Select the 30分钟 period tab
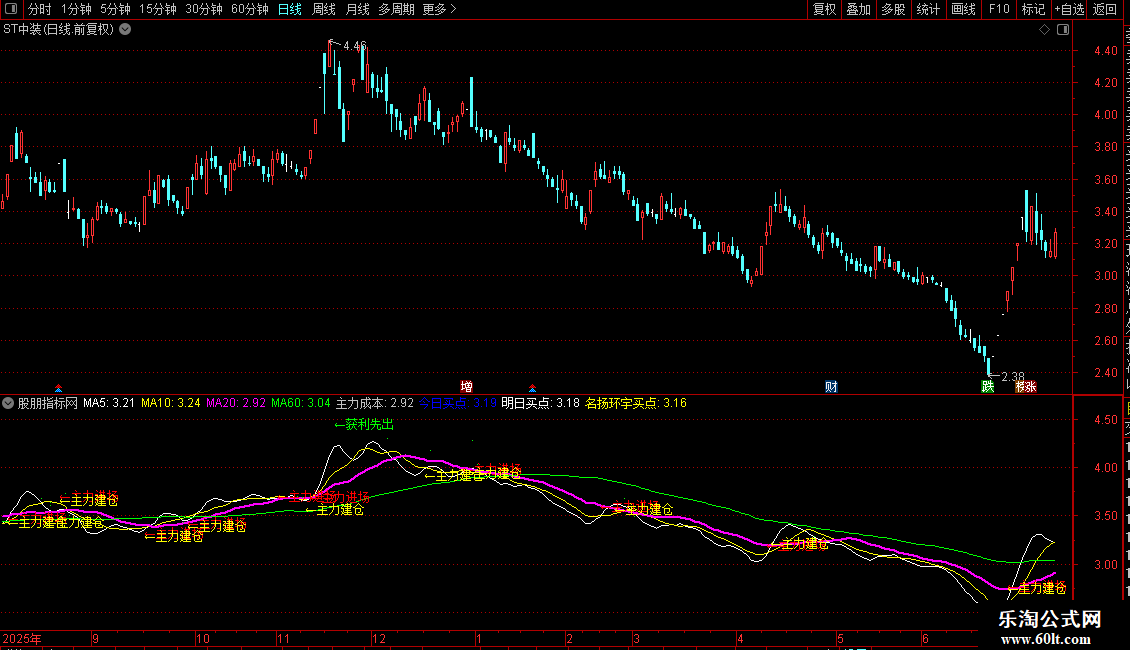The width and height of the screenshot is (1130, 650). pos(203,9)
